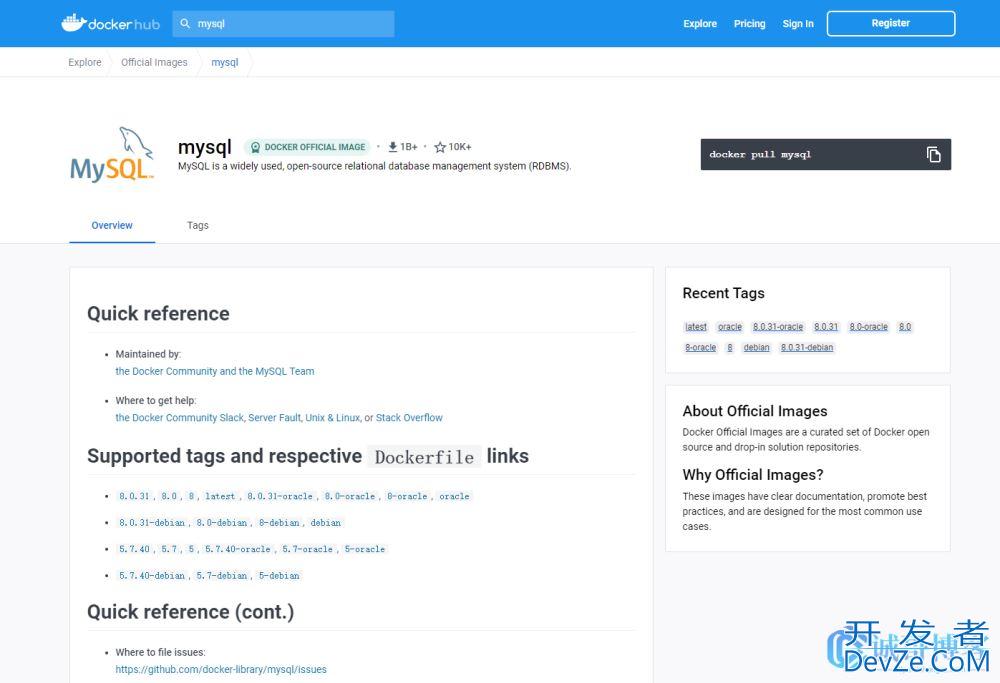Image resolution: width=1000 pixels, height=683 pixels.
Task: Click the Docker Official Image badge
Action: coord(307,147)
